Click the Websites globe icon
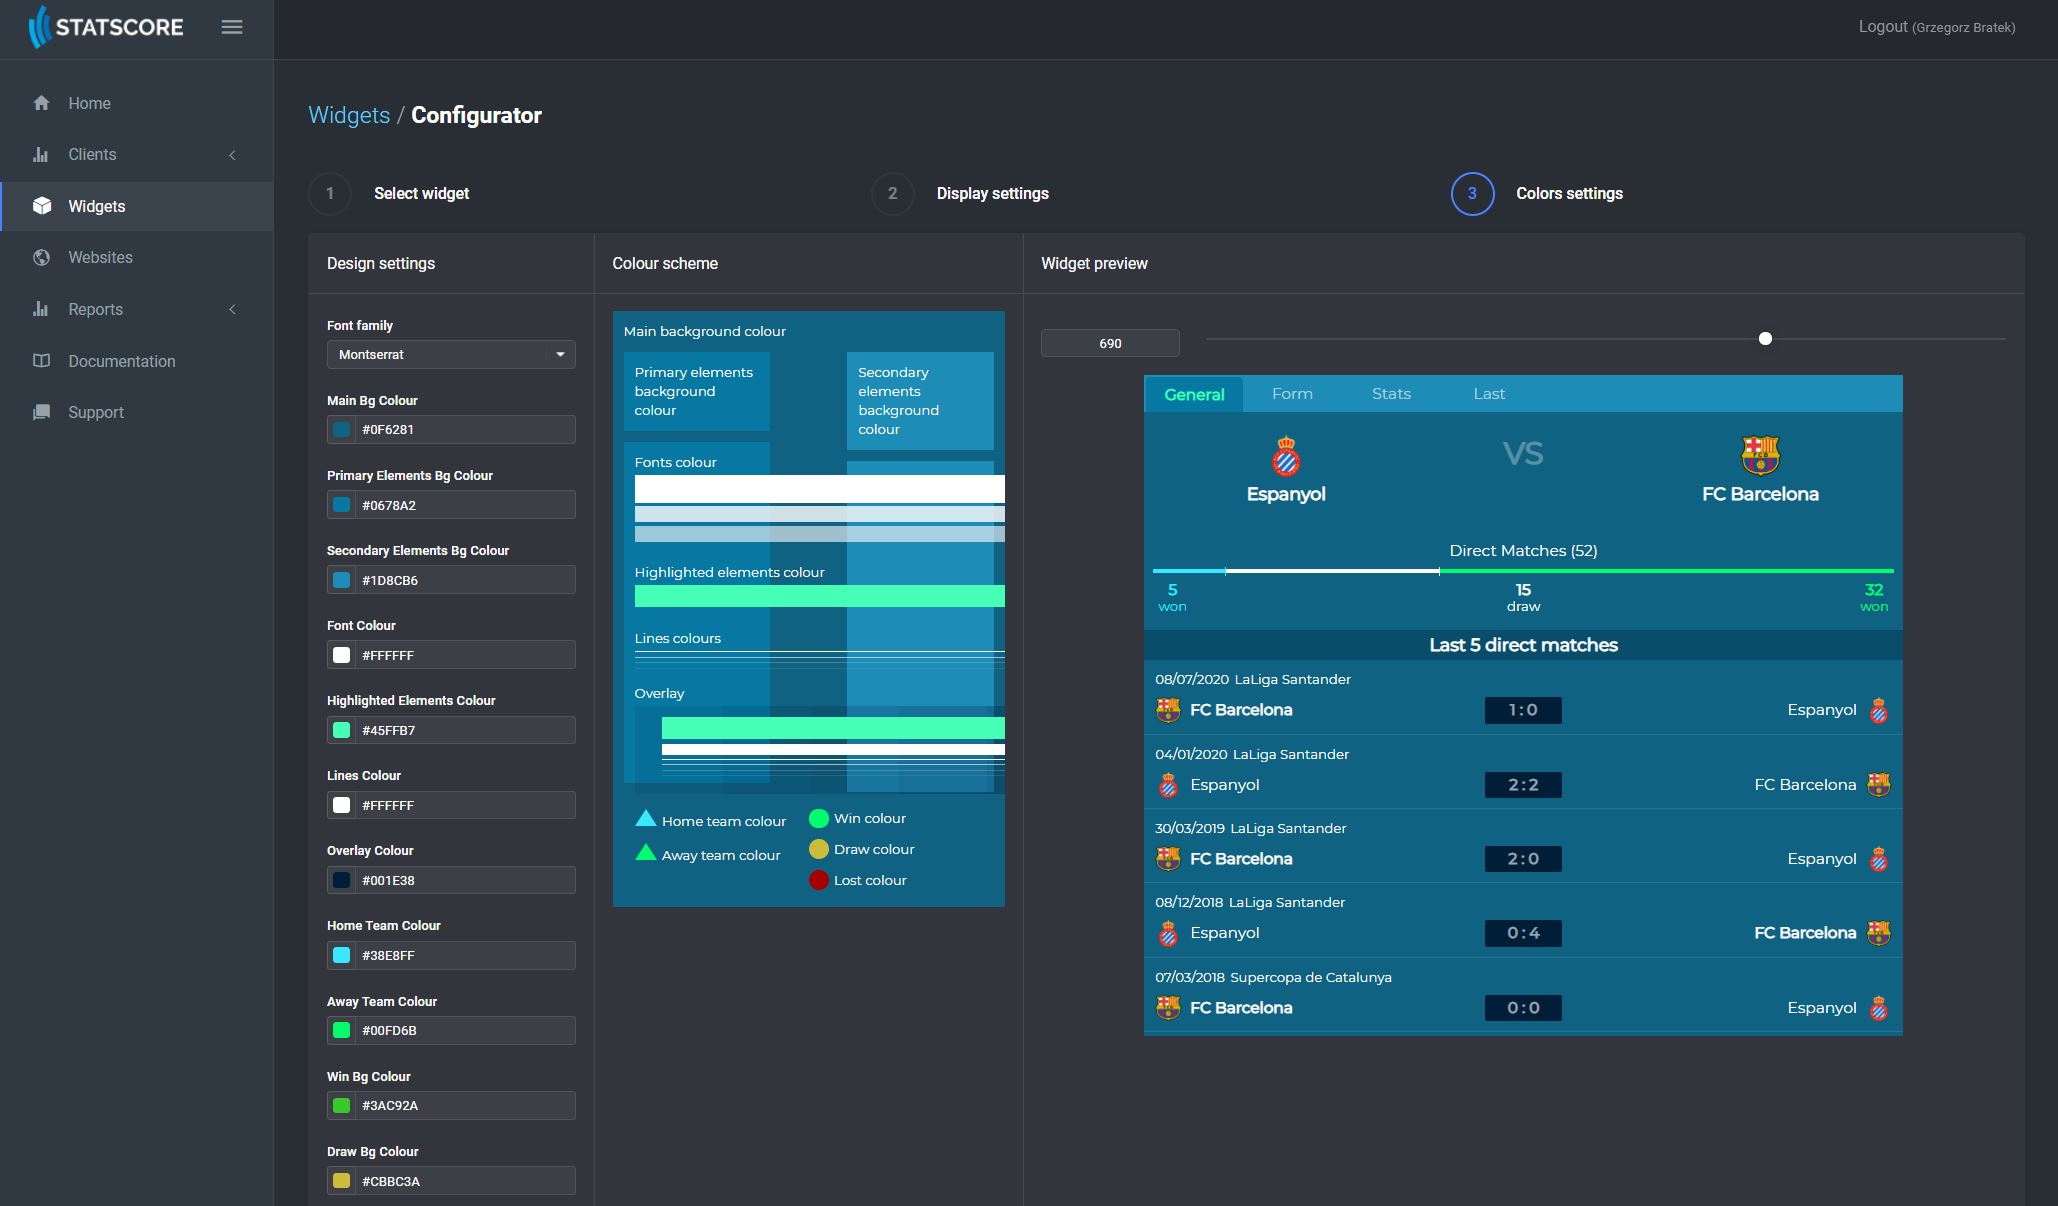Viewport: 2058px width, 1206px height. 41,257
